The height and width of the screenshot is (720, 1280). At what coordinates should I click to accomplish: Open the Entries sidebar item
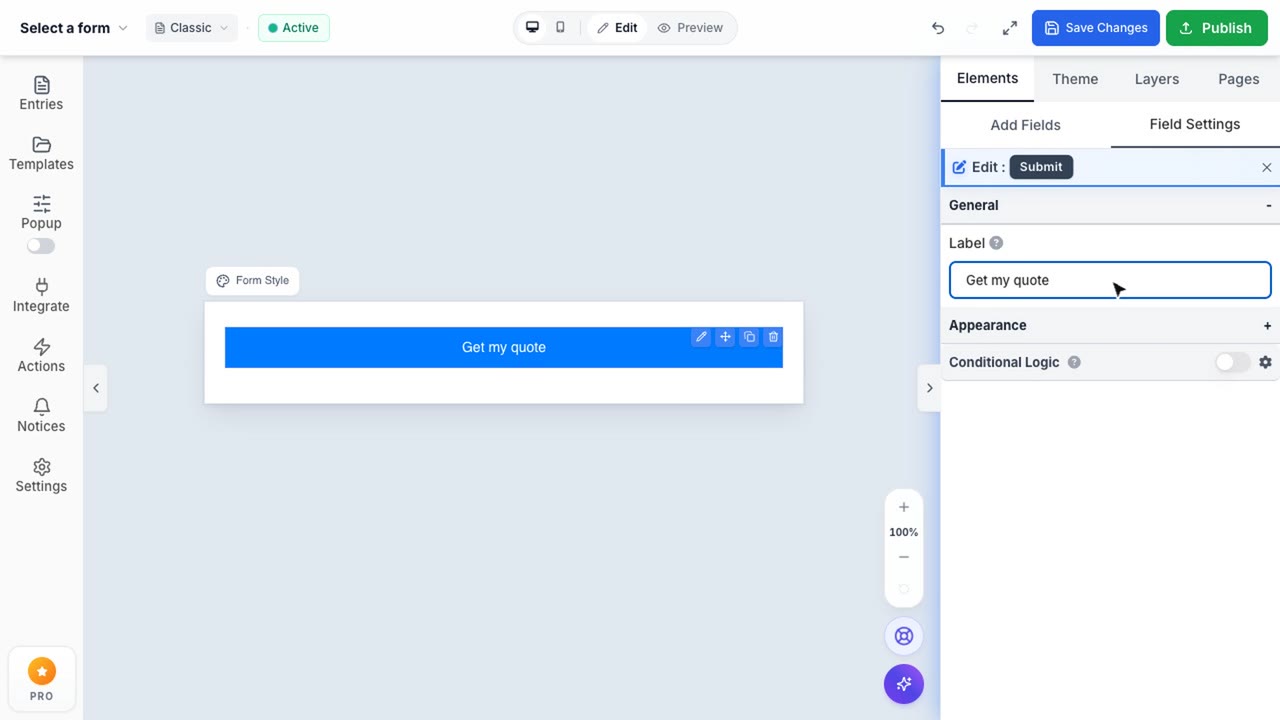(41, 93)
